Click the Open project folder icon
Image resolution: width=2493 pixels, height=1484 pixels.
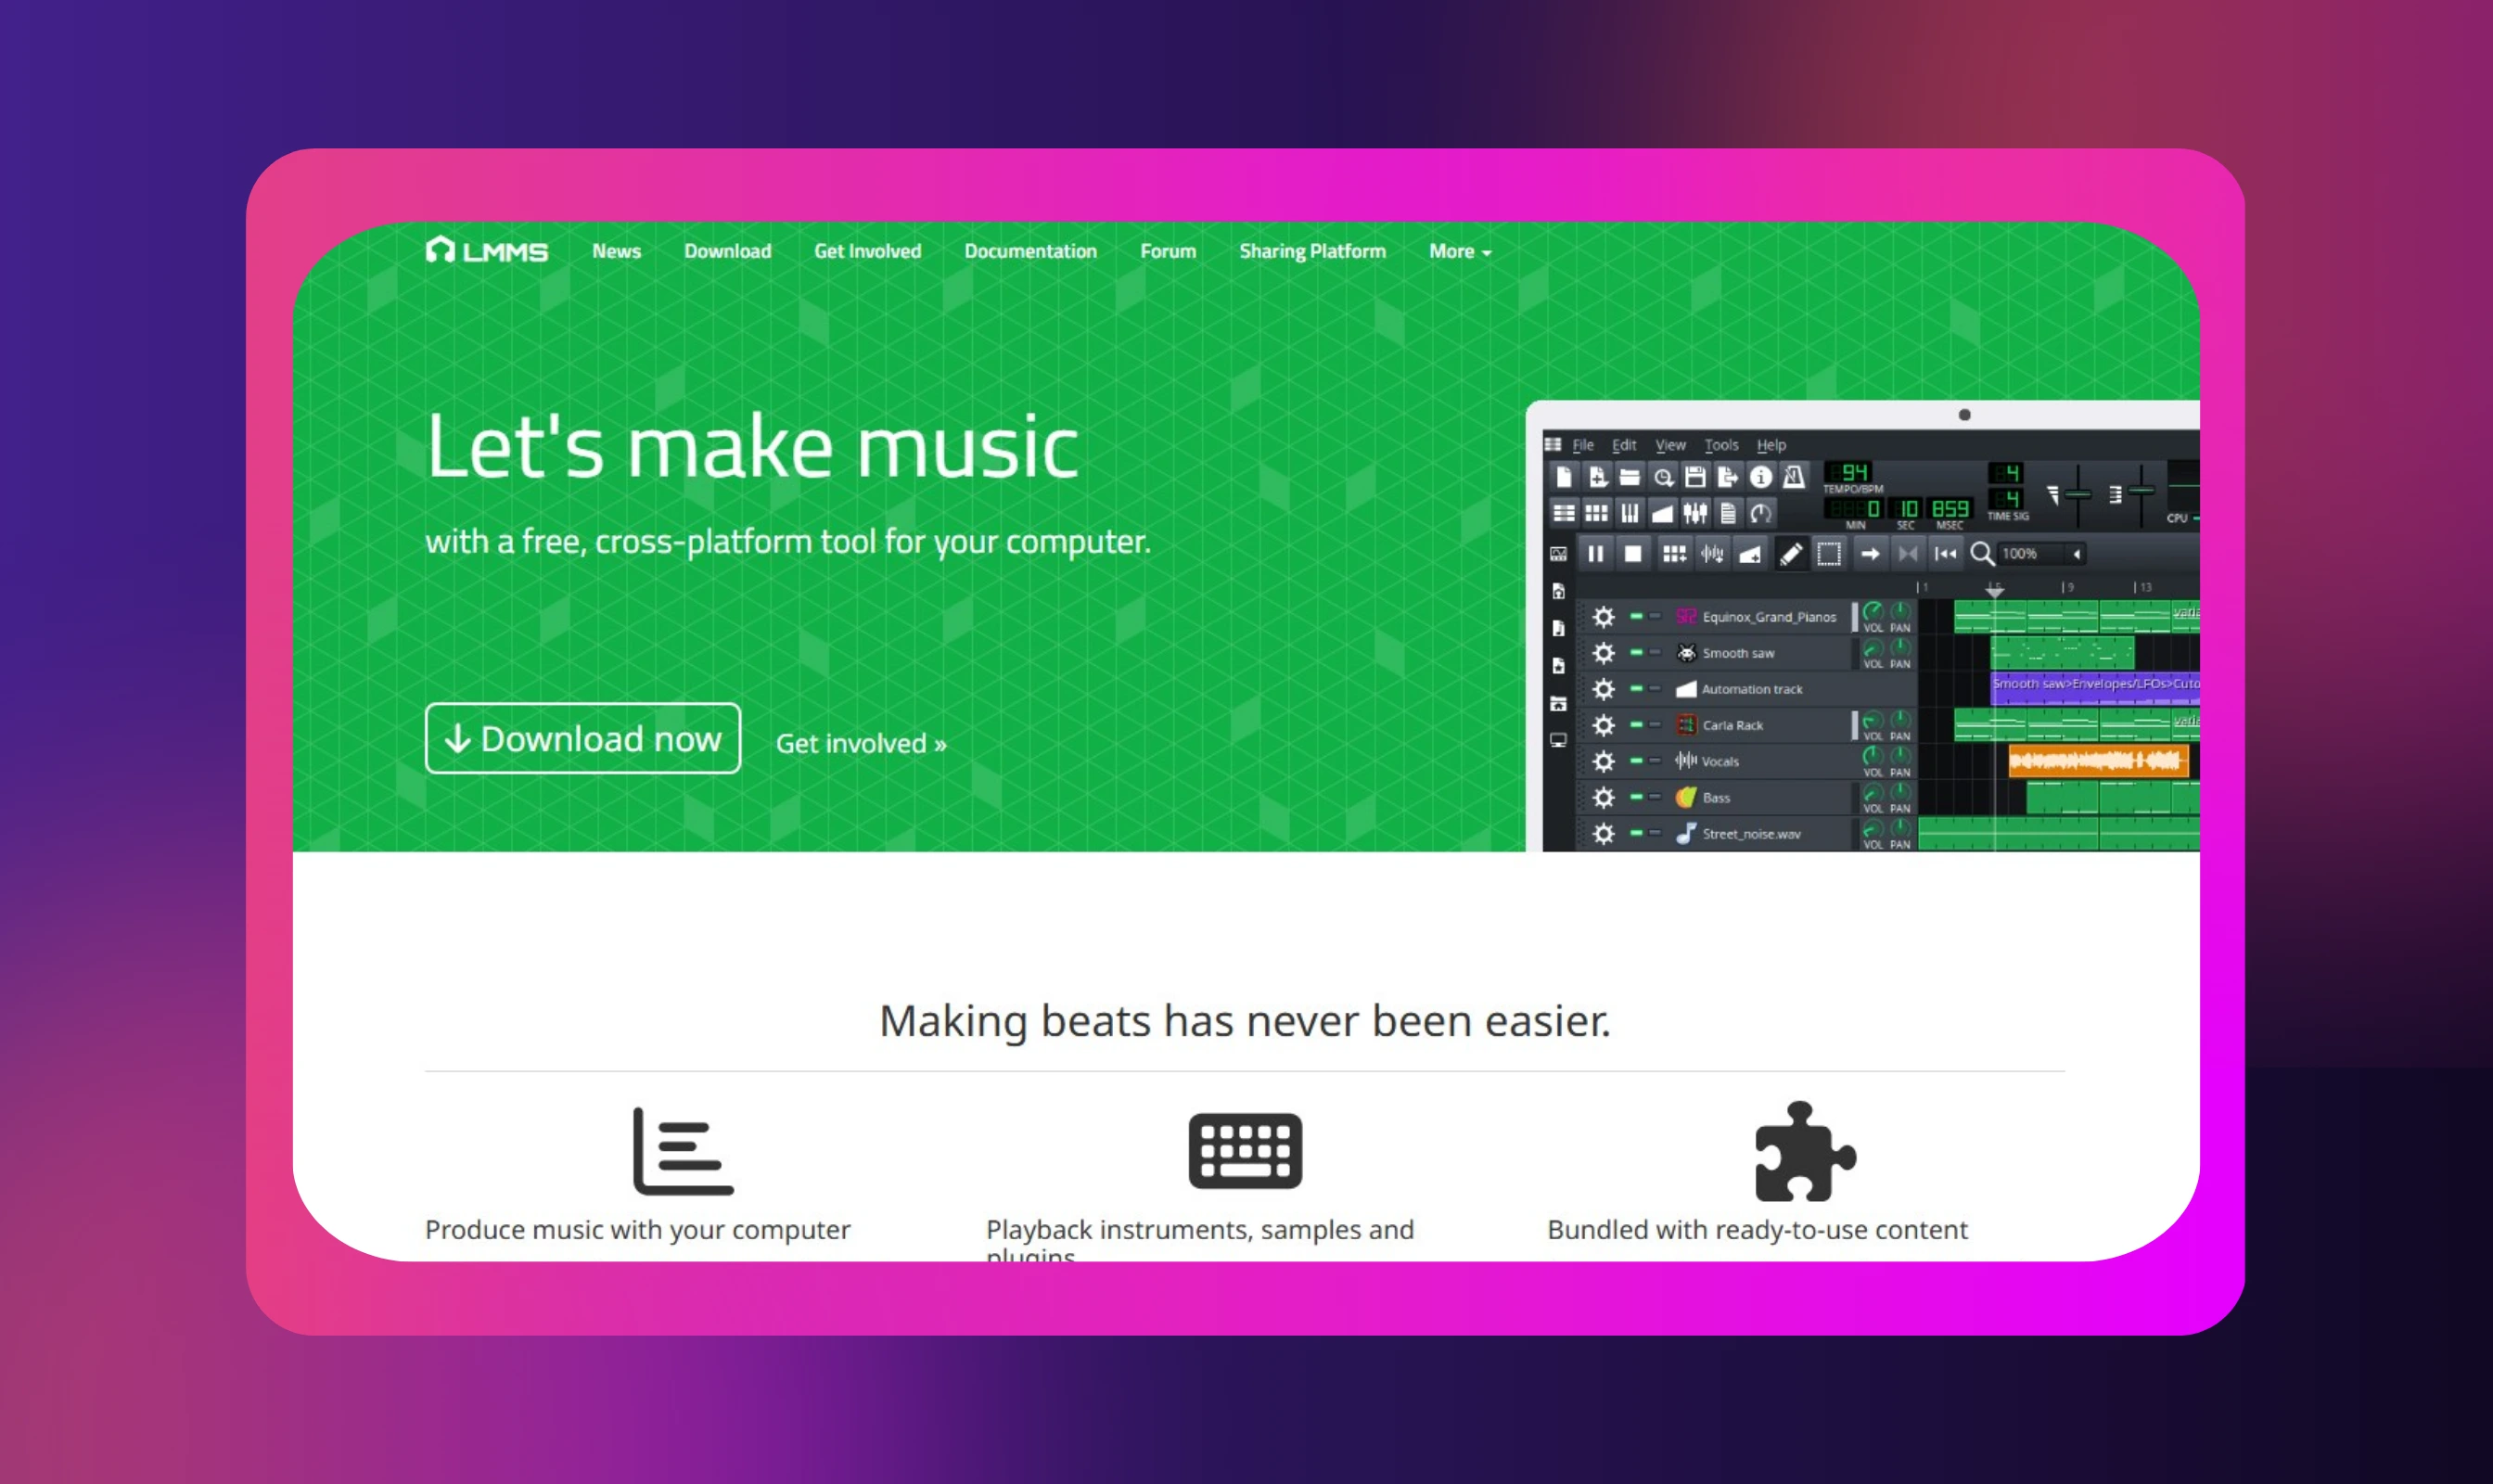point(1630,478)
